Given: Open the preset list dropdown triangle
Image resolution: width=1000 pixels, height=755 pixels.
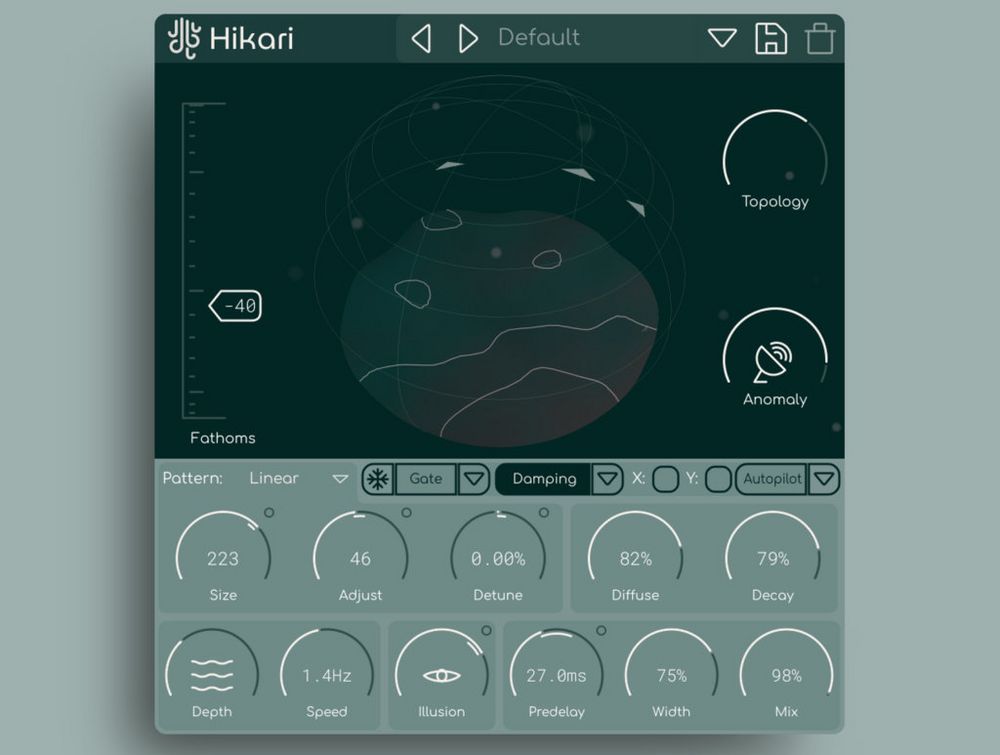Looking at the screenshot, I should point(722,38).
